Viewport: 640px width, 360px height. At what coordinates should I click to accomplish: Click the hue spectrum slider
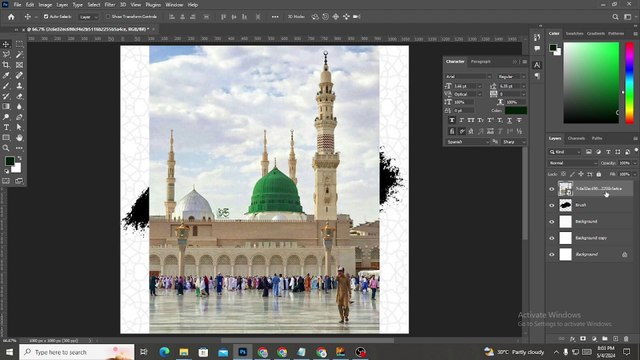point(630,83)
